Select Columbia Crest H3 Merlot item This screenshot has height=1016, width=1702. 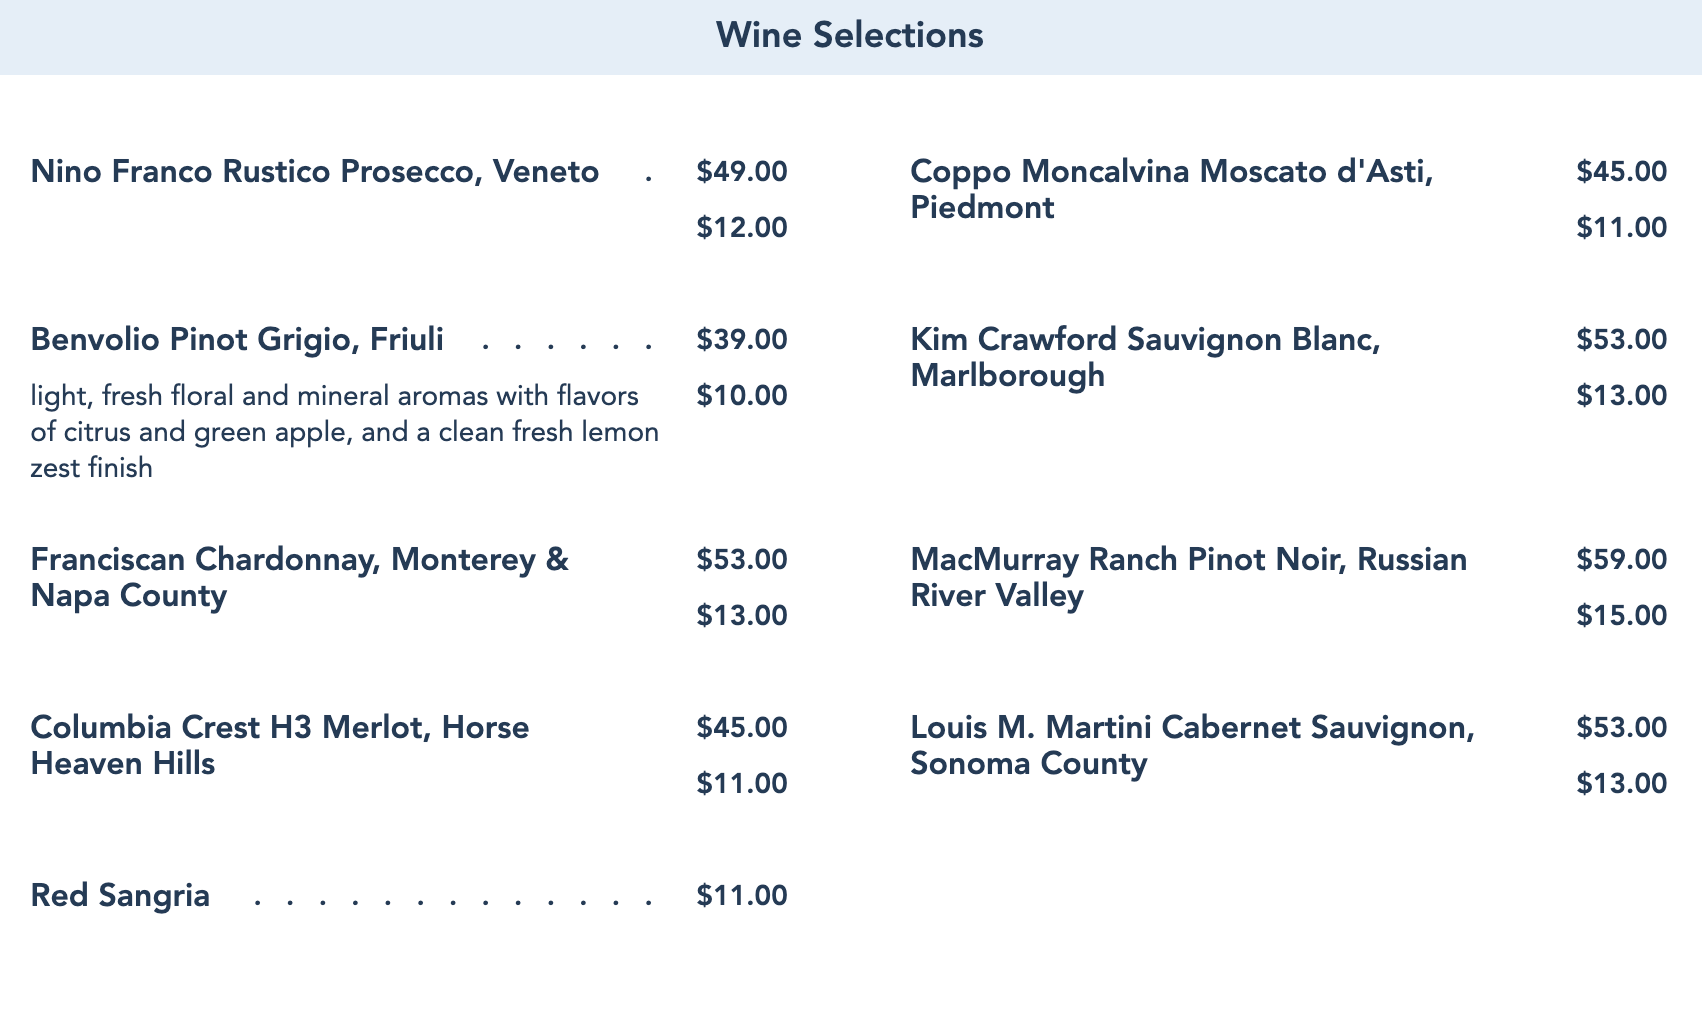pos(280,745)
